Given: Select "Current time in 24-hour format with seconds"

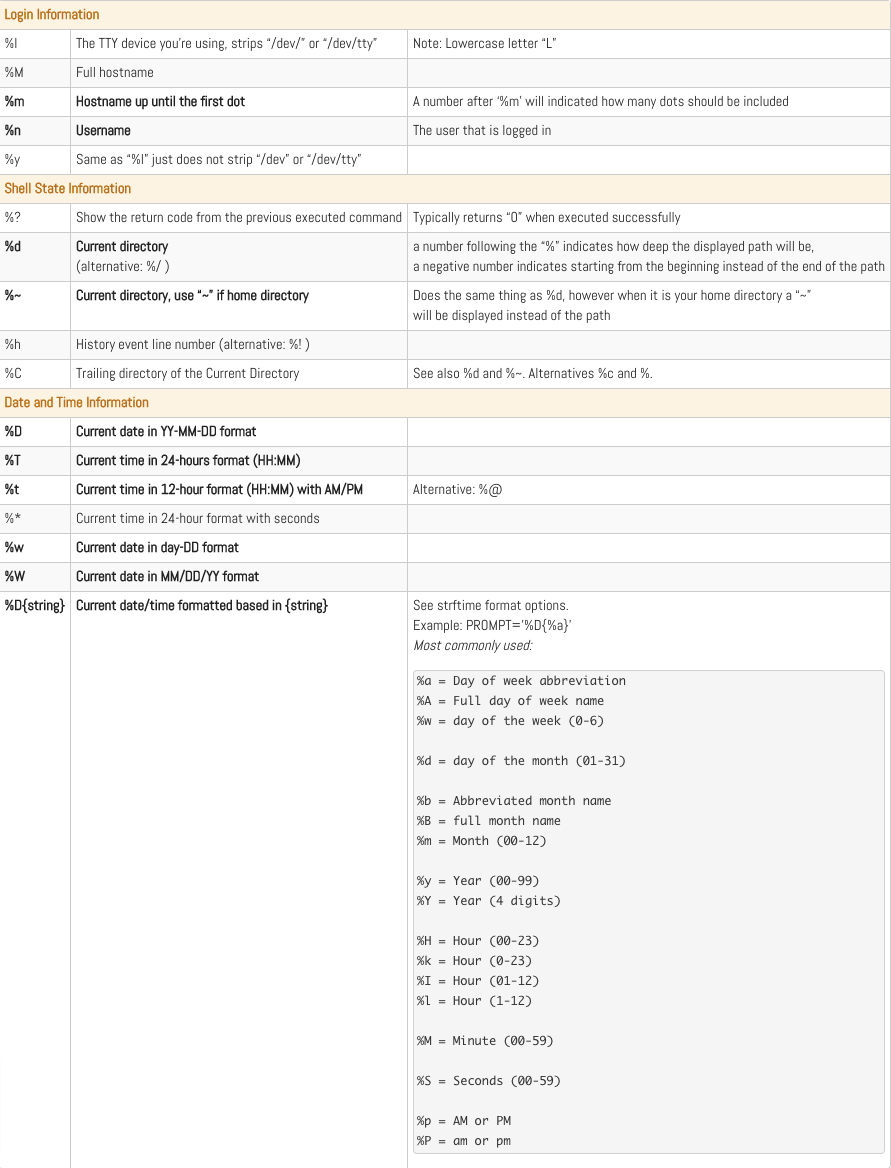Looking at the screenshot, I should point(198,518).
